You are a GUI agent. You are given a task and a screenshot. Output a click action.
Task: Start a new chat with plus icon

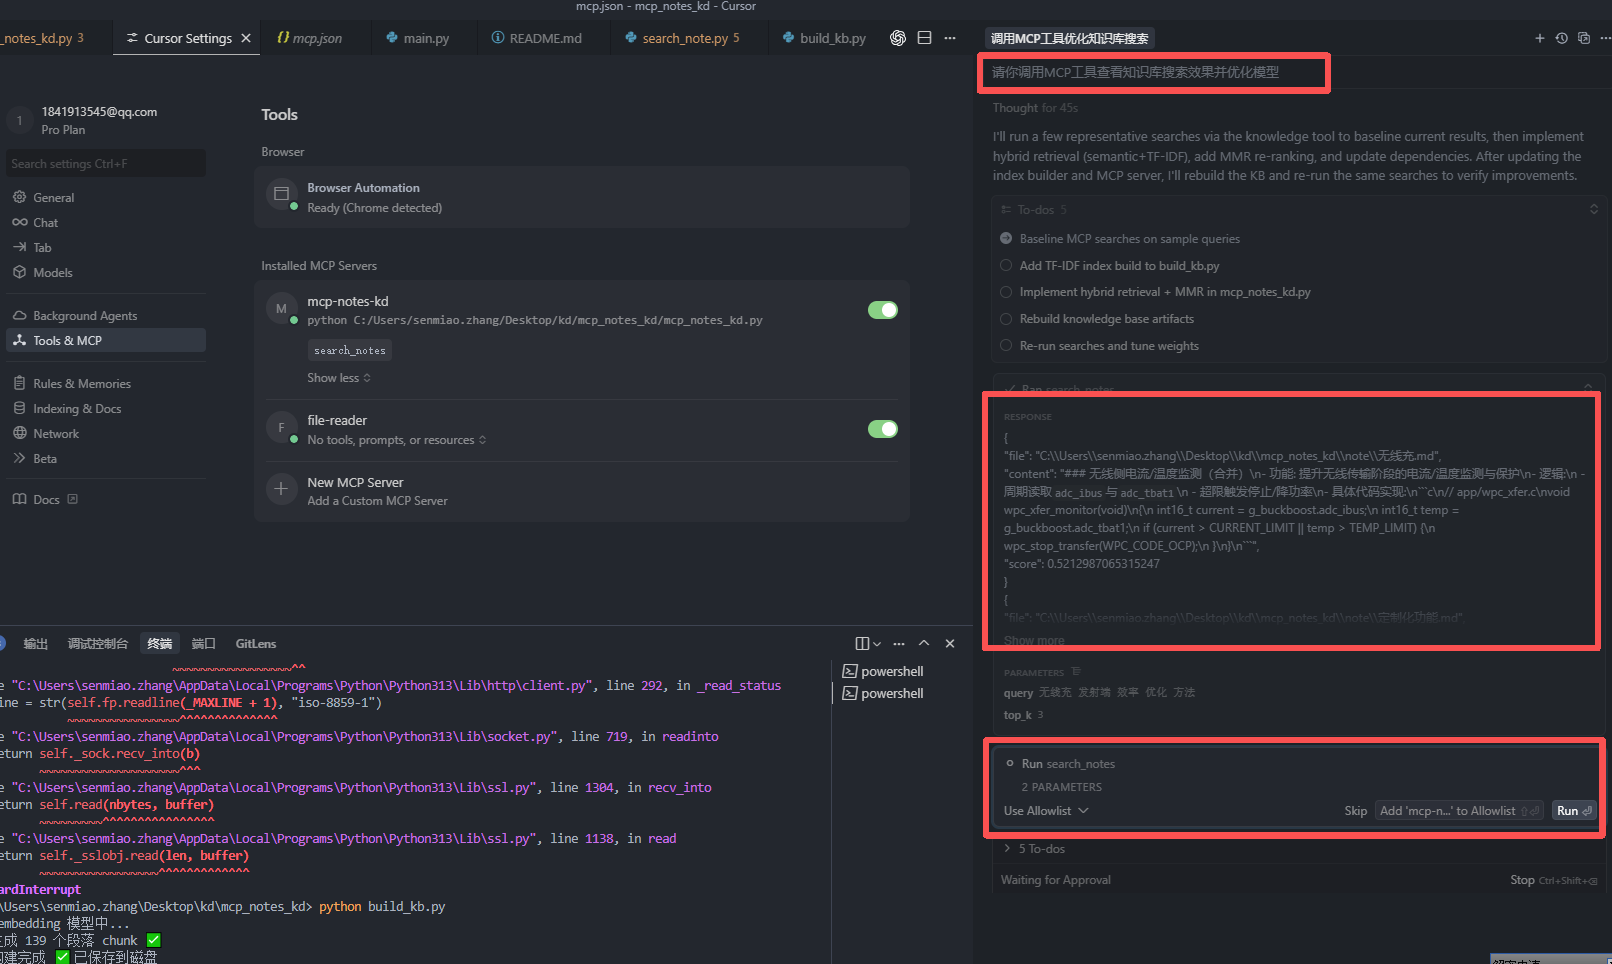(x=1539, y=38)
